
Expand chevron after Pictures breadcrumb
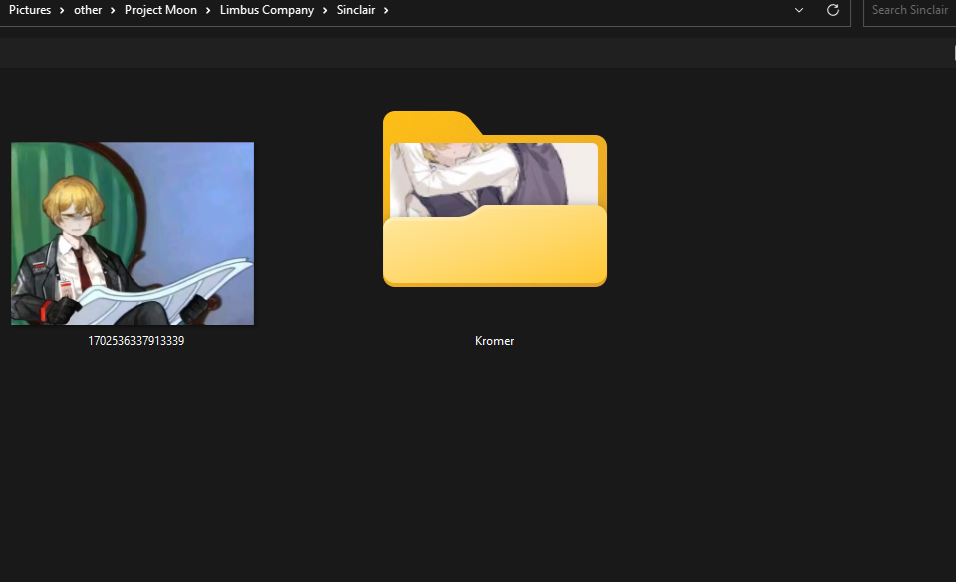(62, 10)
